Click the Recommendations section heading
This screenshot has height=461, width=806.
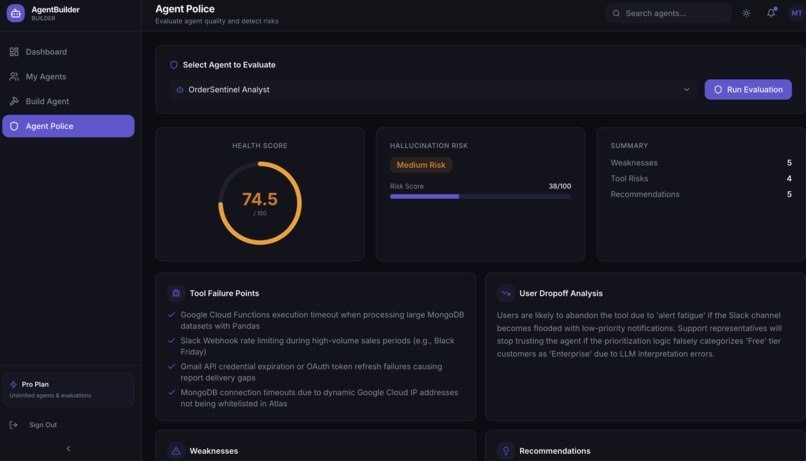555,451
